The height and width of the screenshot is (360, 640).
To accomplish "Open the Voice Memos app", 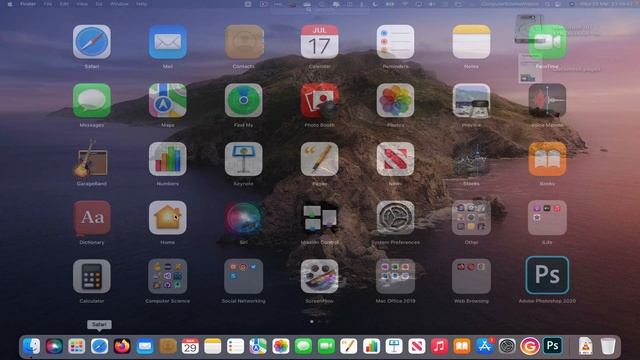I will (547, 101).
